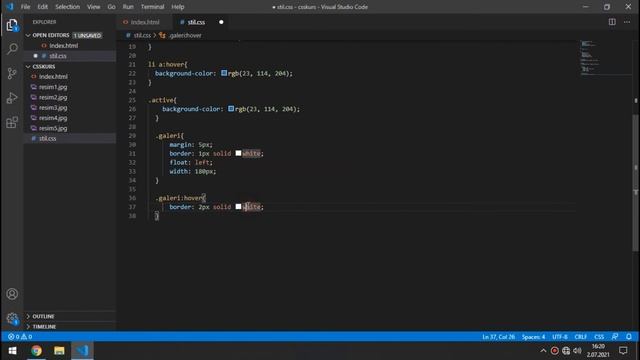
Task: Select the Visual Studio Code taskbar icon
Action: (x=82, y=351)
